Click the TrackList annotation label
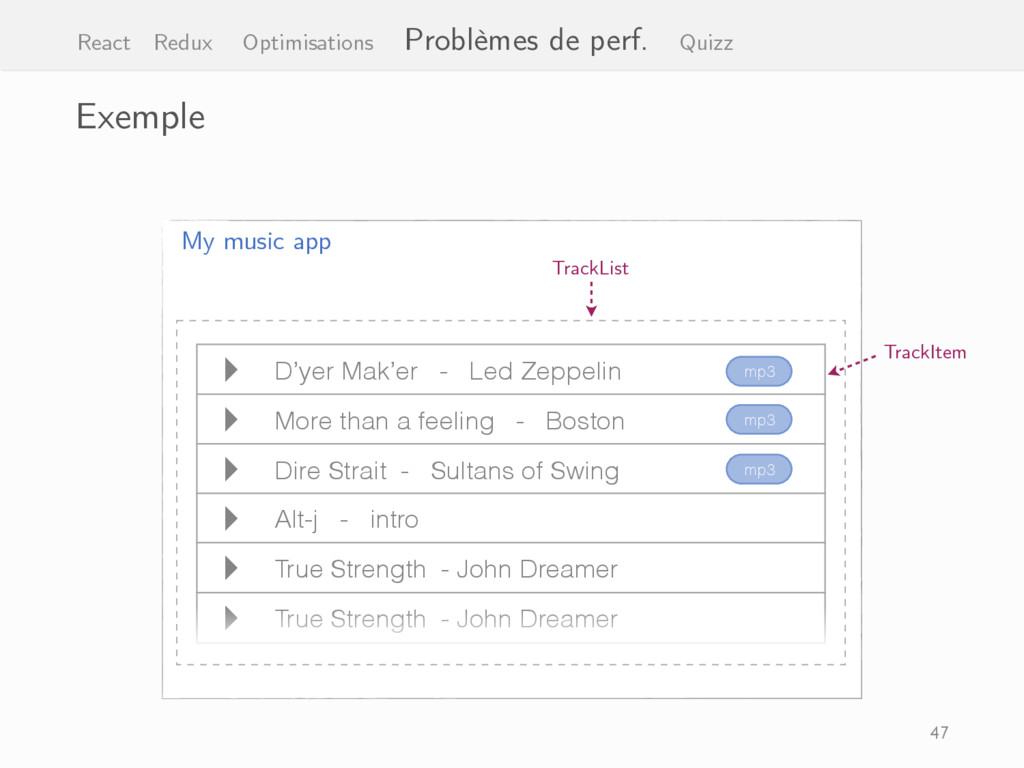The width and height of the screenshot is (1024, 768). pyautogui.click(x=590, y=268)
